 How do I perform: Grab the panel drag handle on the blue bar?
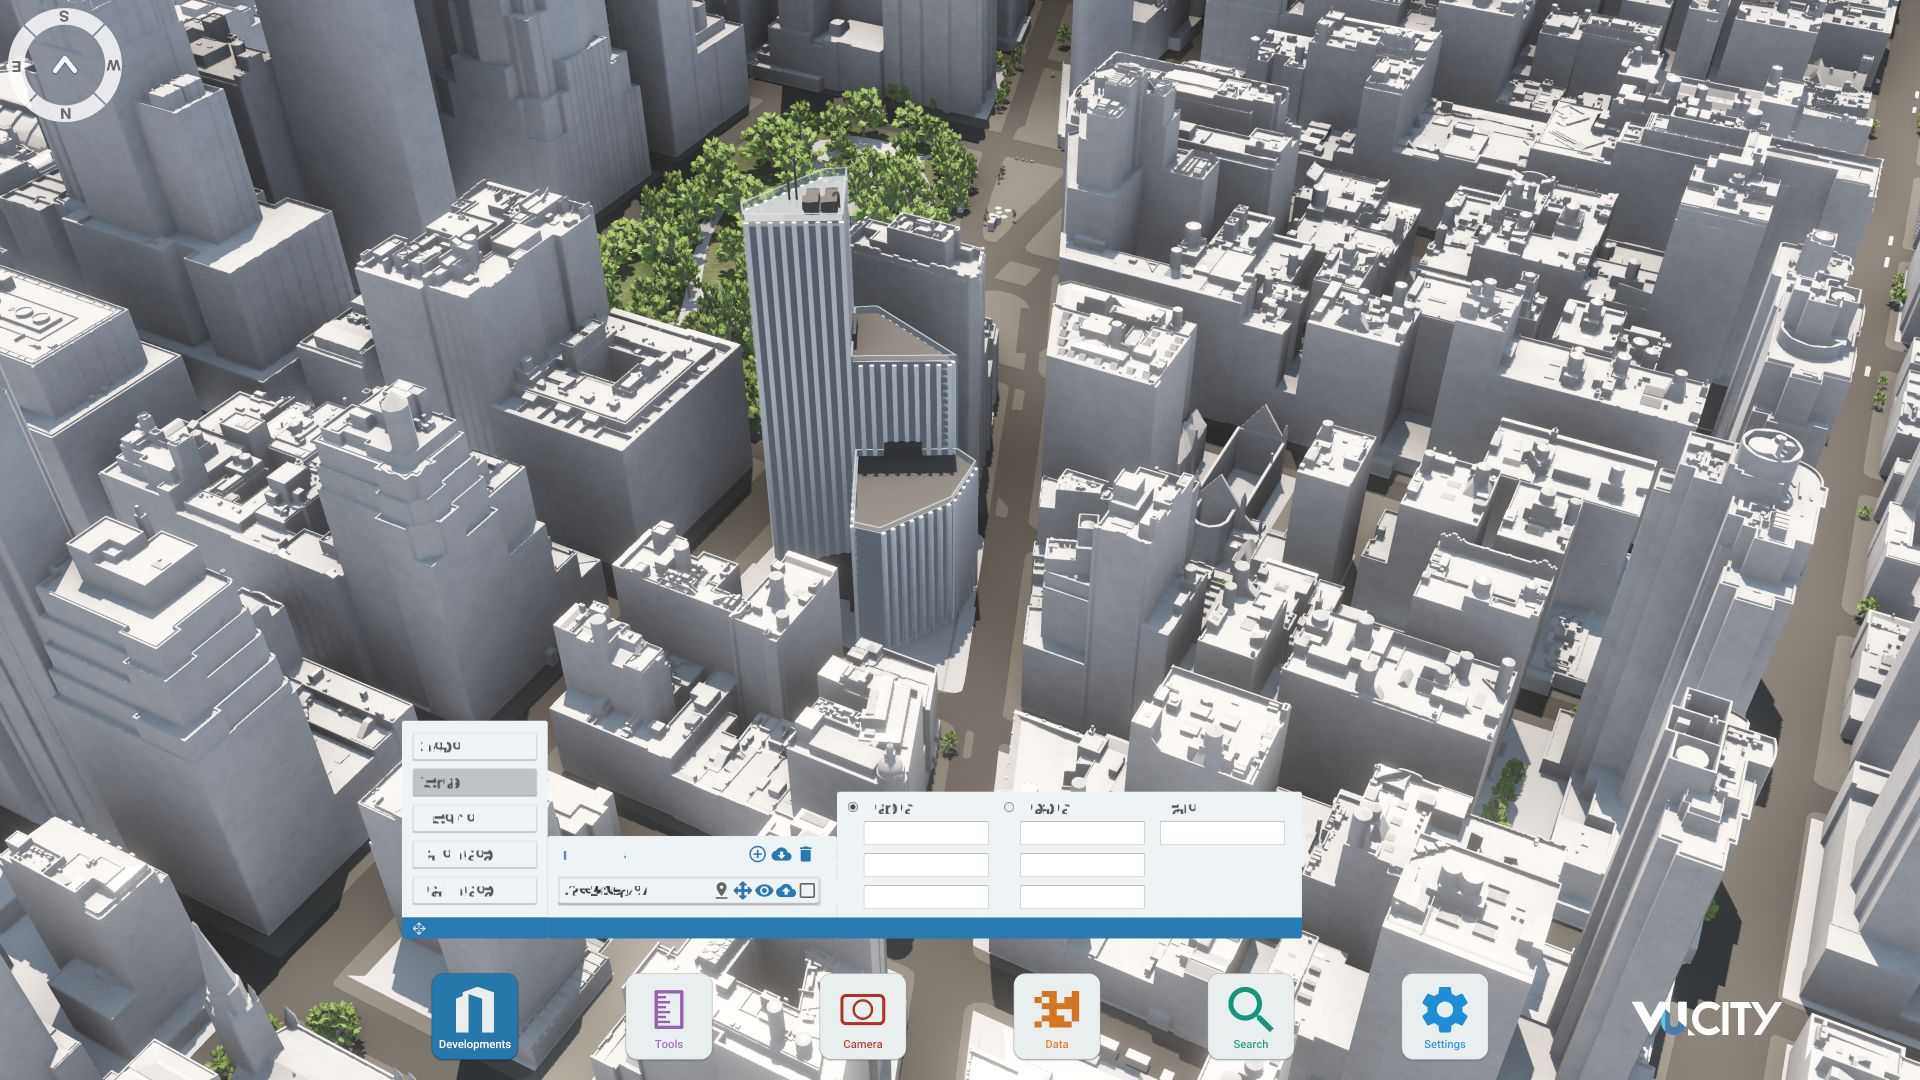(x=419, y=928)
